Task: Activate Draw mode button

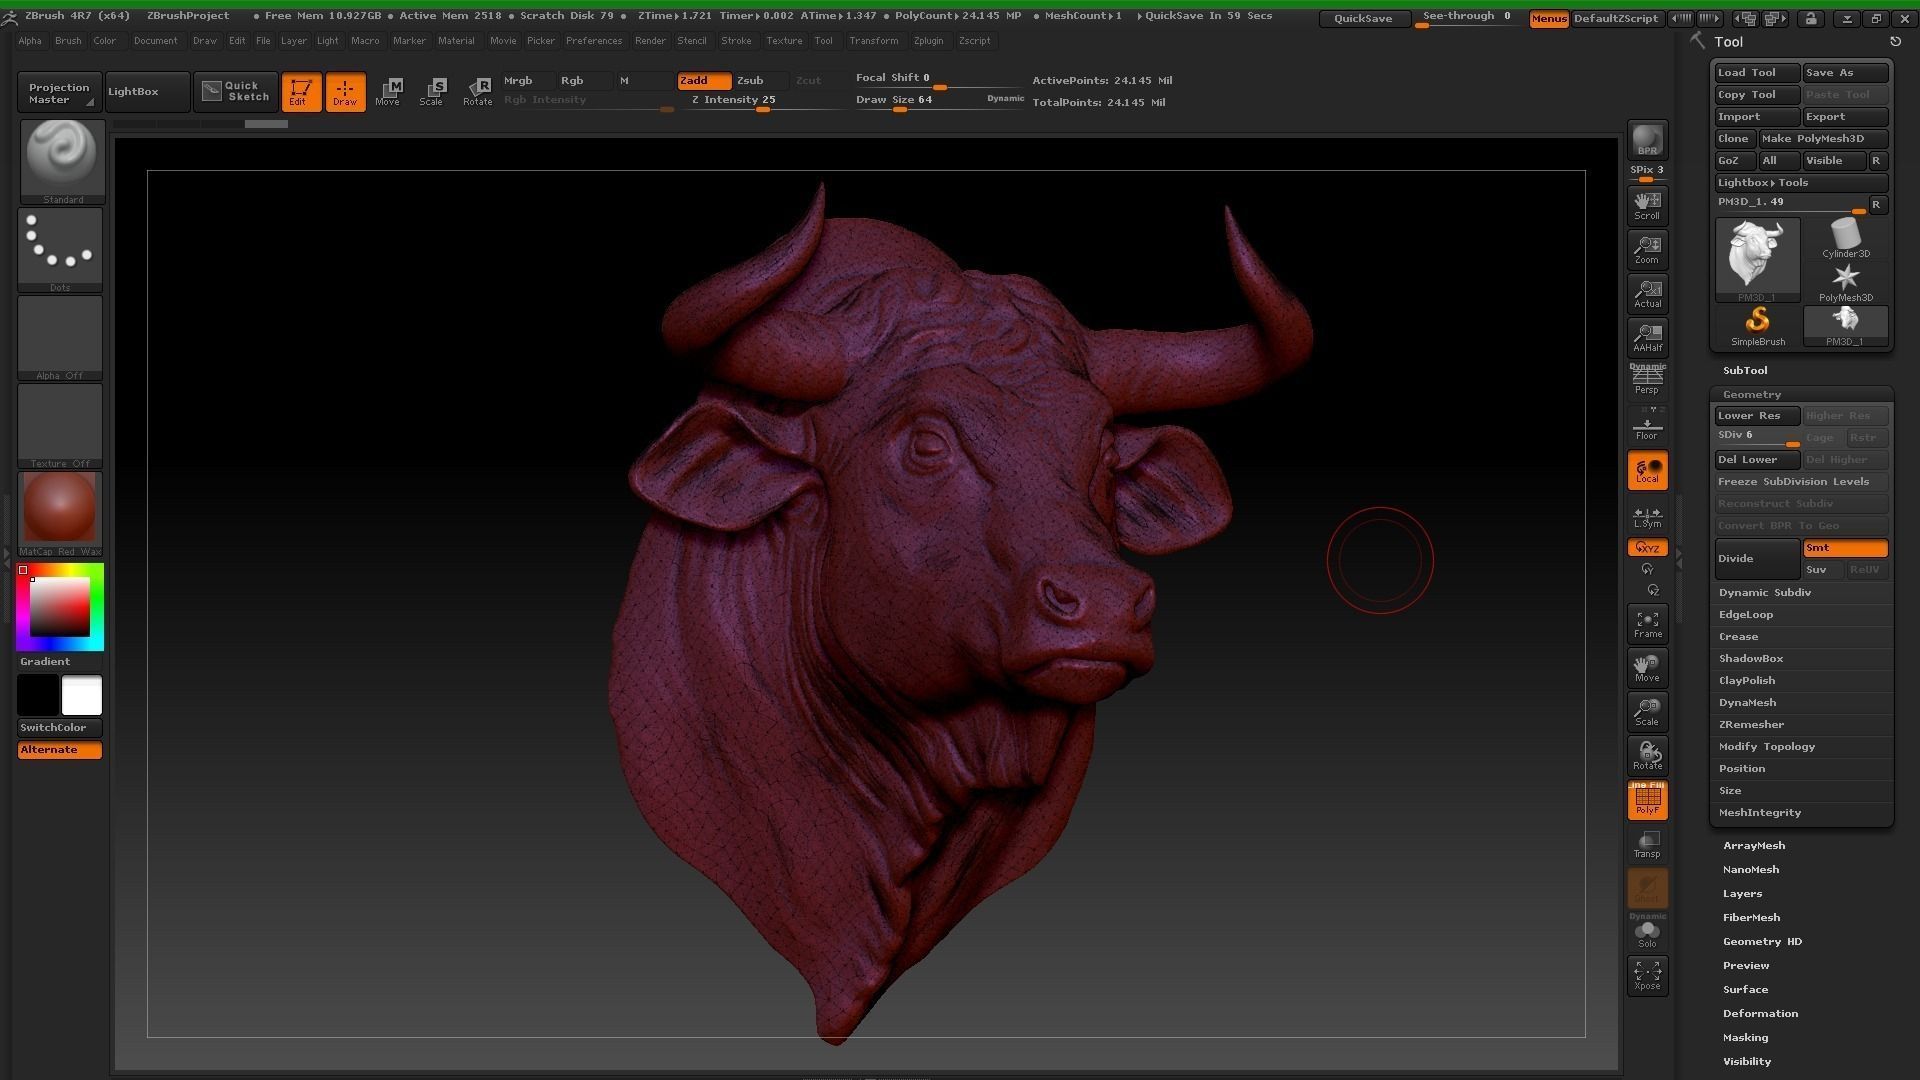Action: 345,92
